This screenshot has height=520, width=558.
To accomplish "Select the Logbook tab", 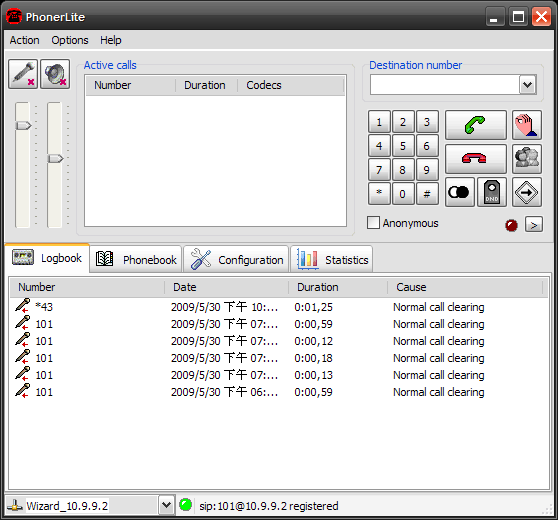I will 47,258.
